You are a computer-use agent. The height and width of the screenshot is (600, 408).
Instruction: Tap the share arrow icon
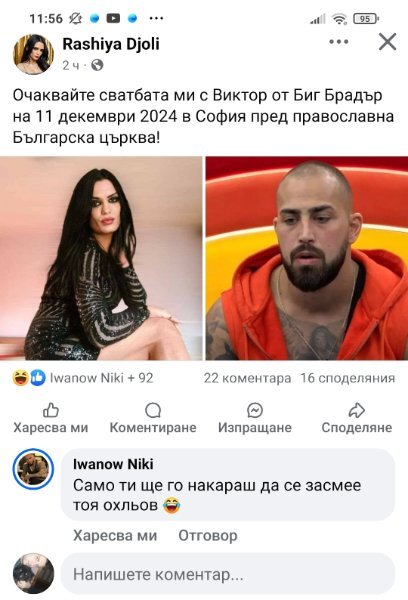point(357,411)
